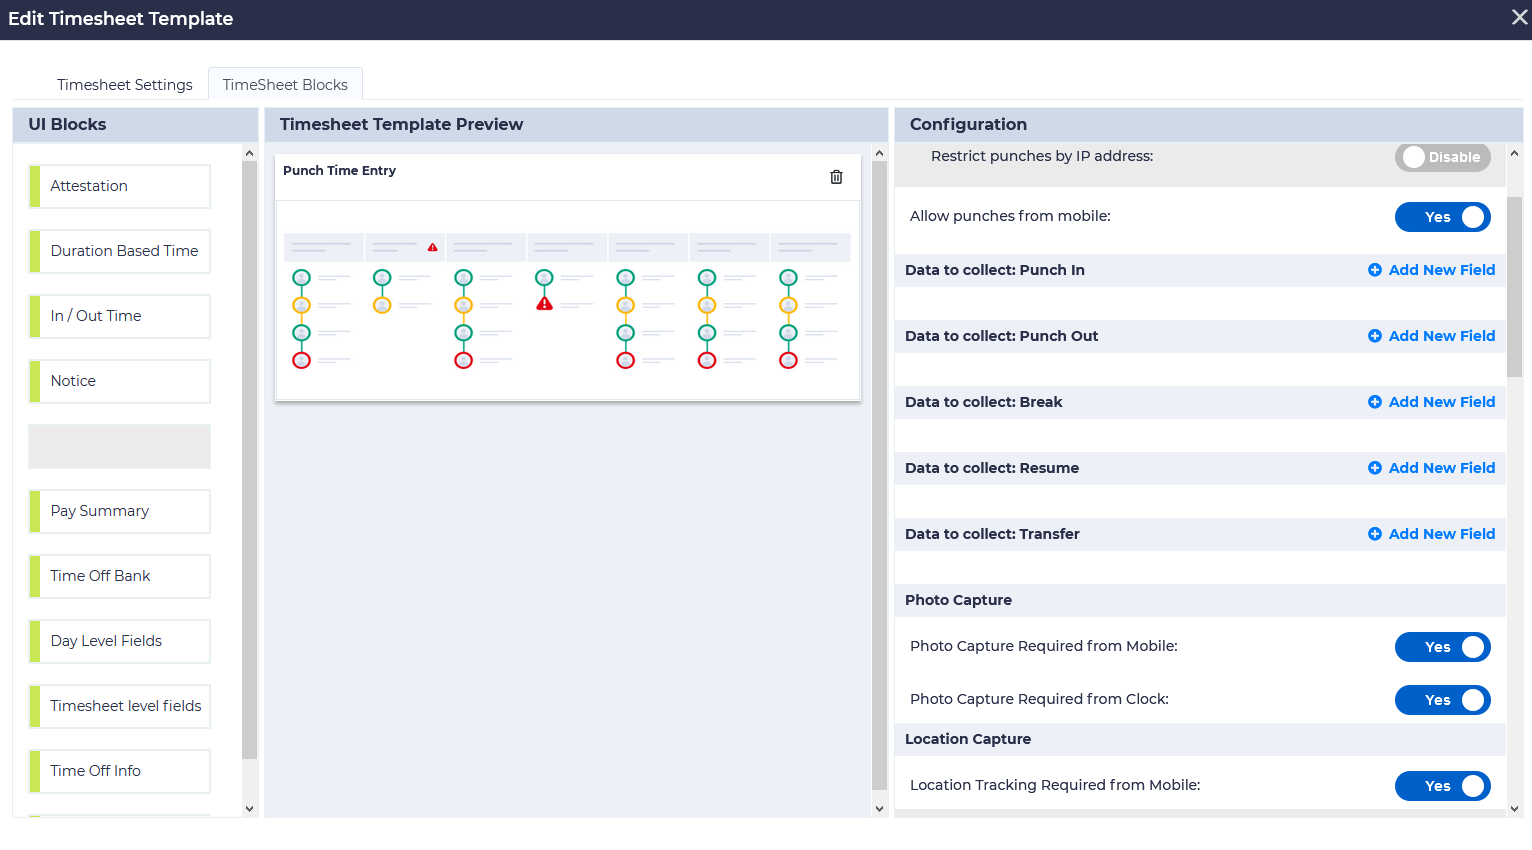Click plus icon beside Punch Out field

[1374, 336]
